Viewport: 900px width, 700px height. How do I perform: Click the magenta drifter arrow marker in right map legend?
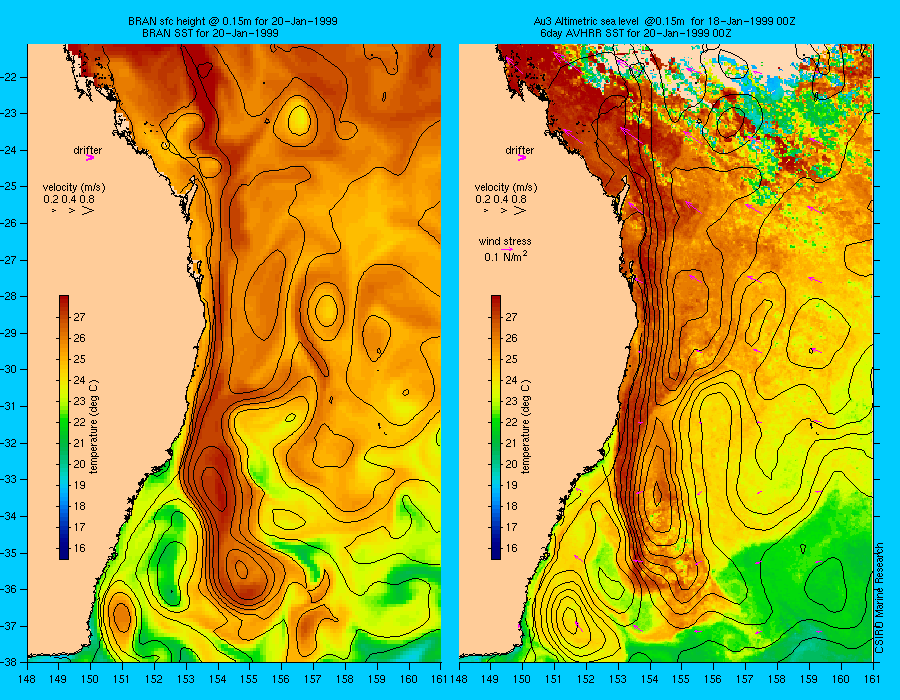[522, 158]
